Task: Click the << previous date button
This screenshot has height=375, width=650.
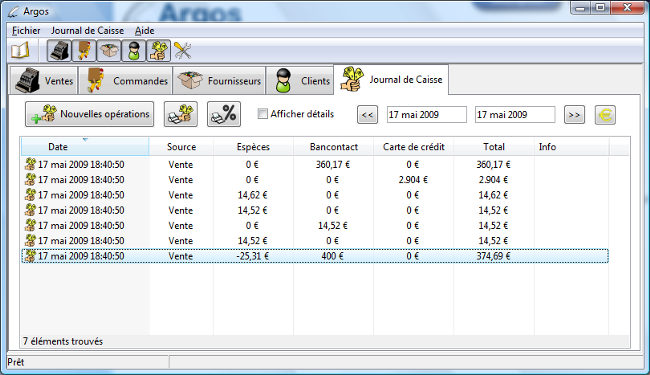Action: point(367,115)
